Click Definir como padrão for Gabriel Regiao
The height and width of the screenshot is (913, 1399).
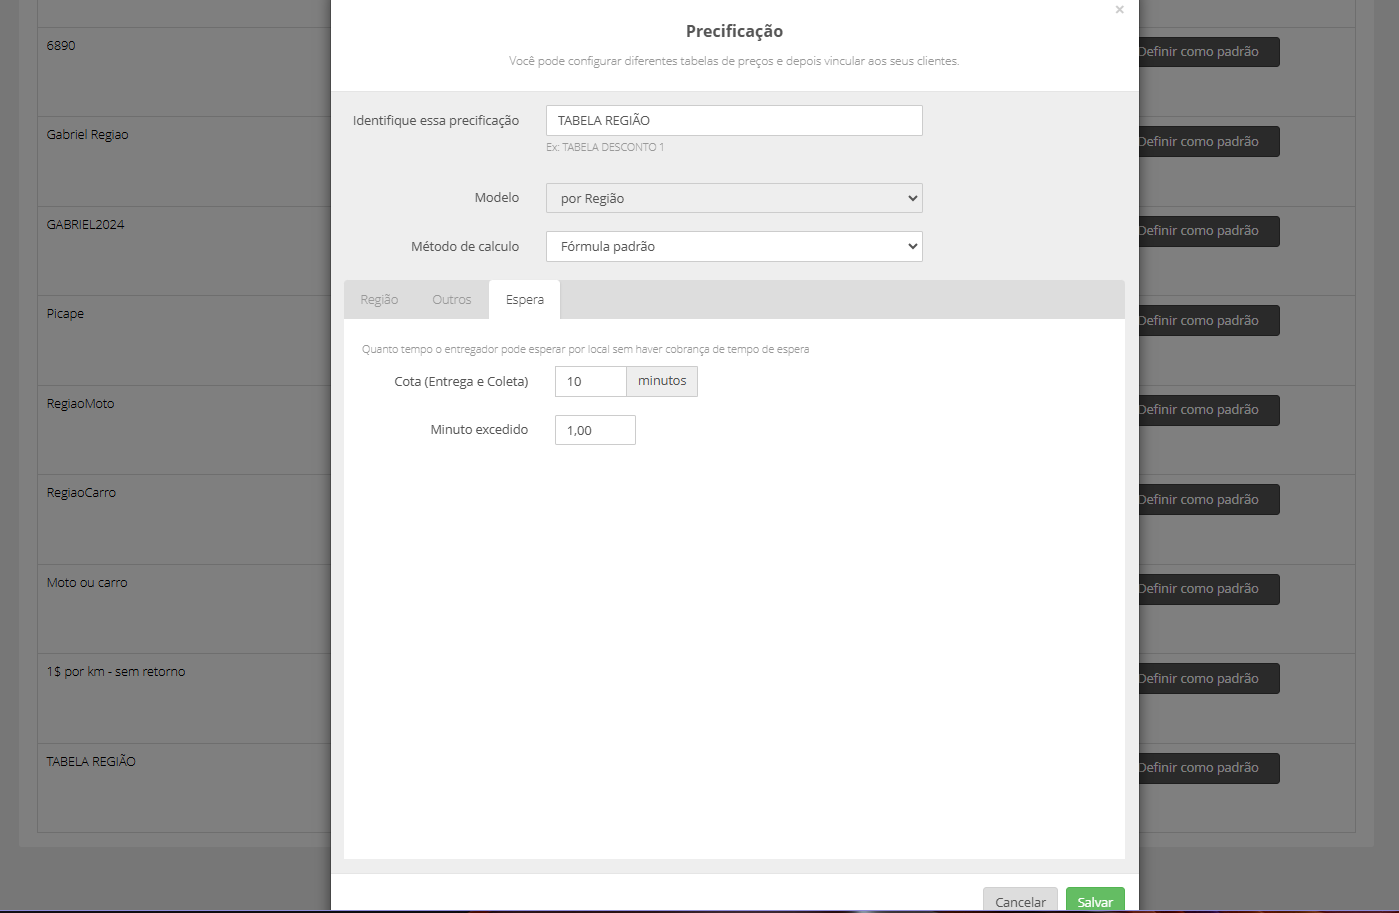(x=1208, y=141)
